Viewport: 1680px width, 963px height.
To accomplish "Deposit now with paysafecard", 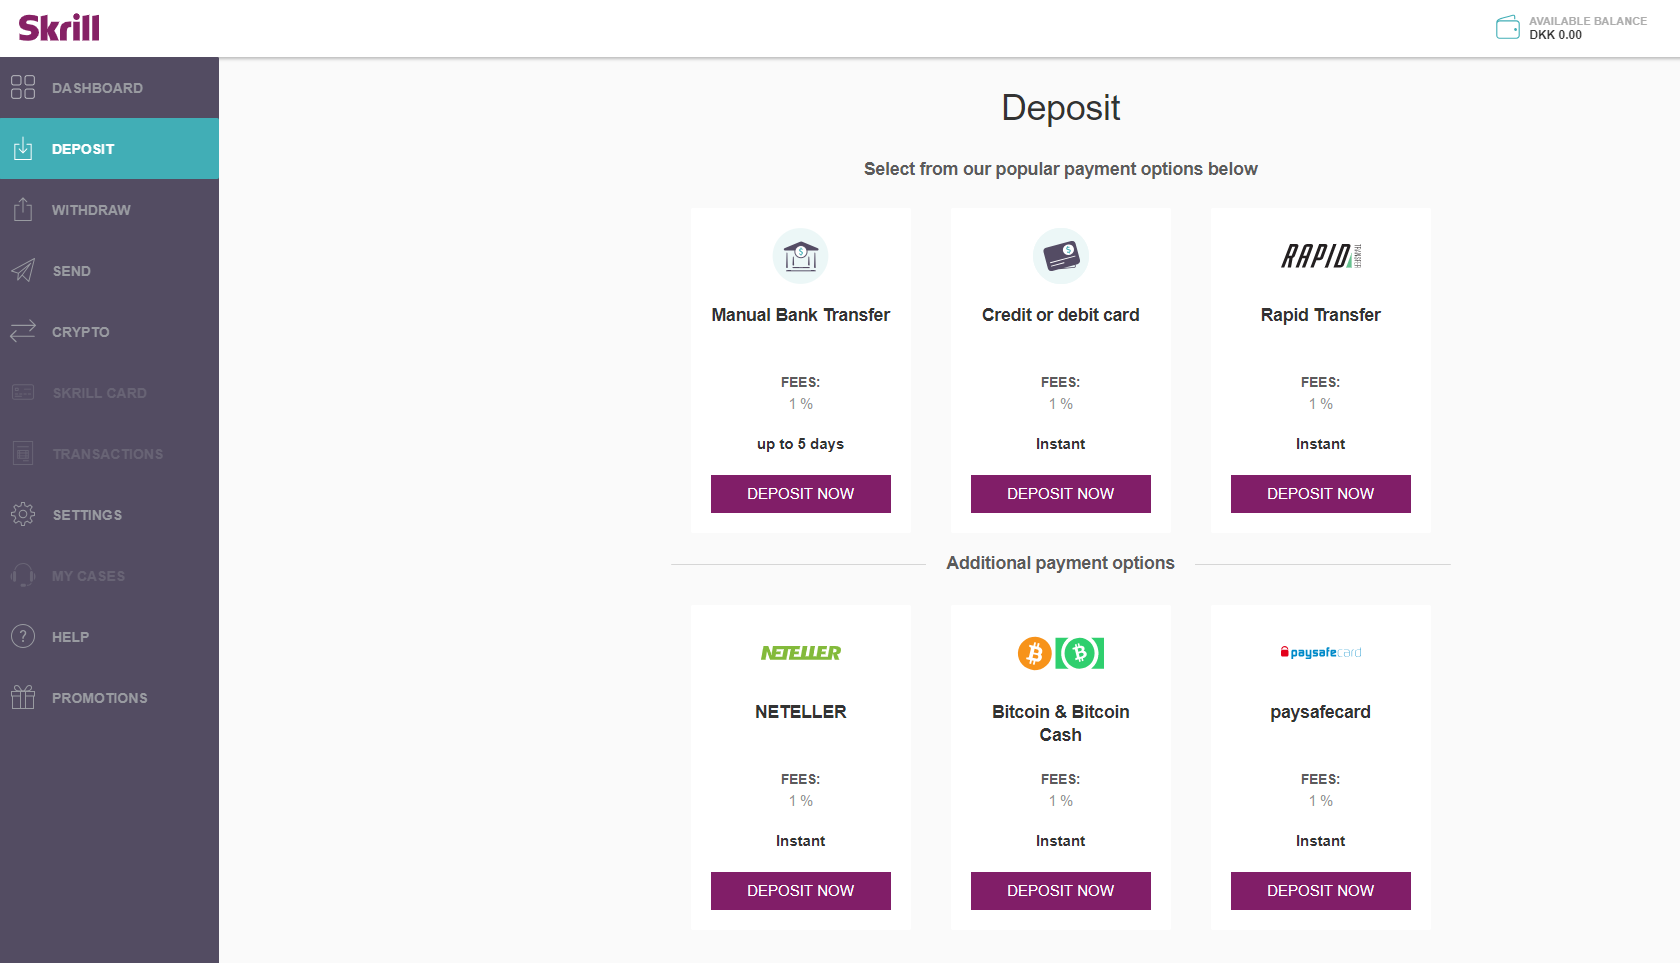I will (1321, 891).
